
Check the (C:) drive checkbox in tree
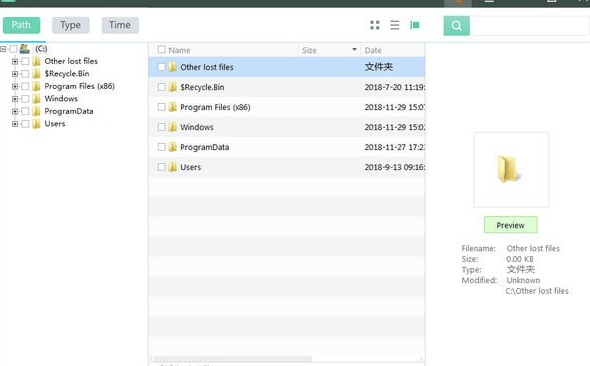pos(14,49)
